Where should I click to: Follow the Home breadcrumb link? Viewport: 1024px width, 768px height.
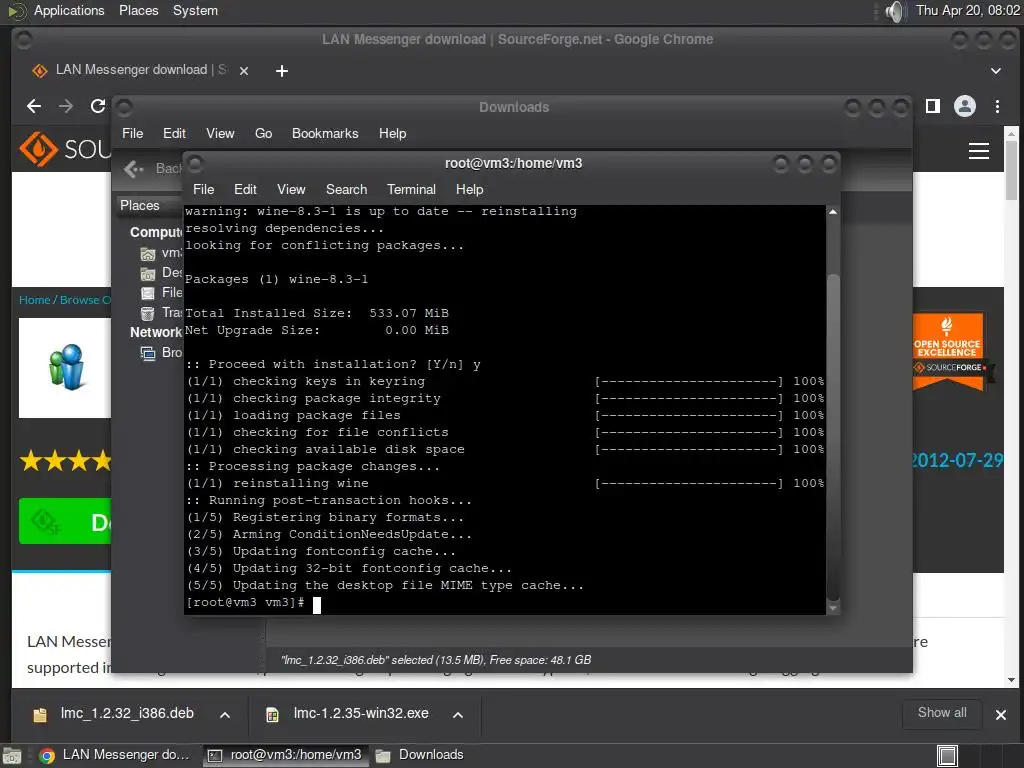(x=35, y=300)
